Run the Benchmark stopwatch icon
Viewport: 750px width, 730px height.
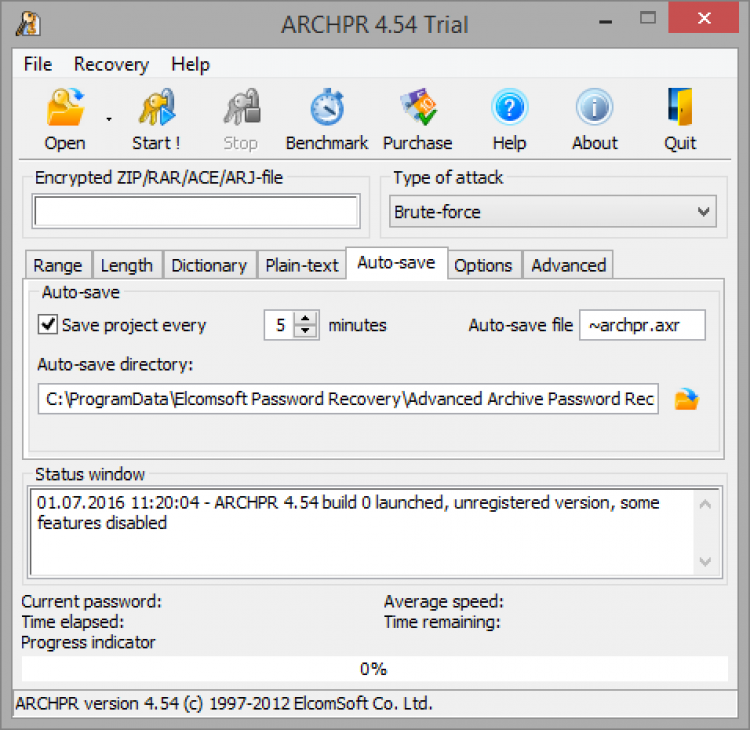(x=327, y=107)
